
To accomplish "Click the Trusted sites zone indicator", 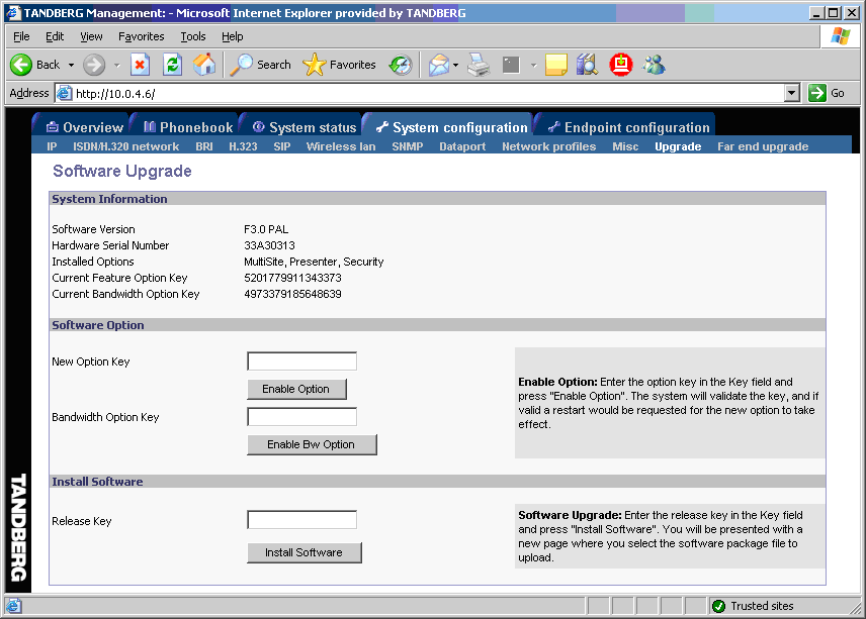I will coord(753,606).
